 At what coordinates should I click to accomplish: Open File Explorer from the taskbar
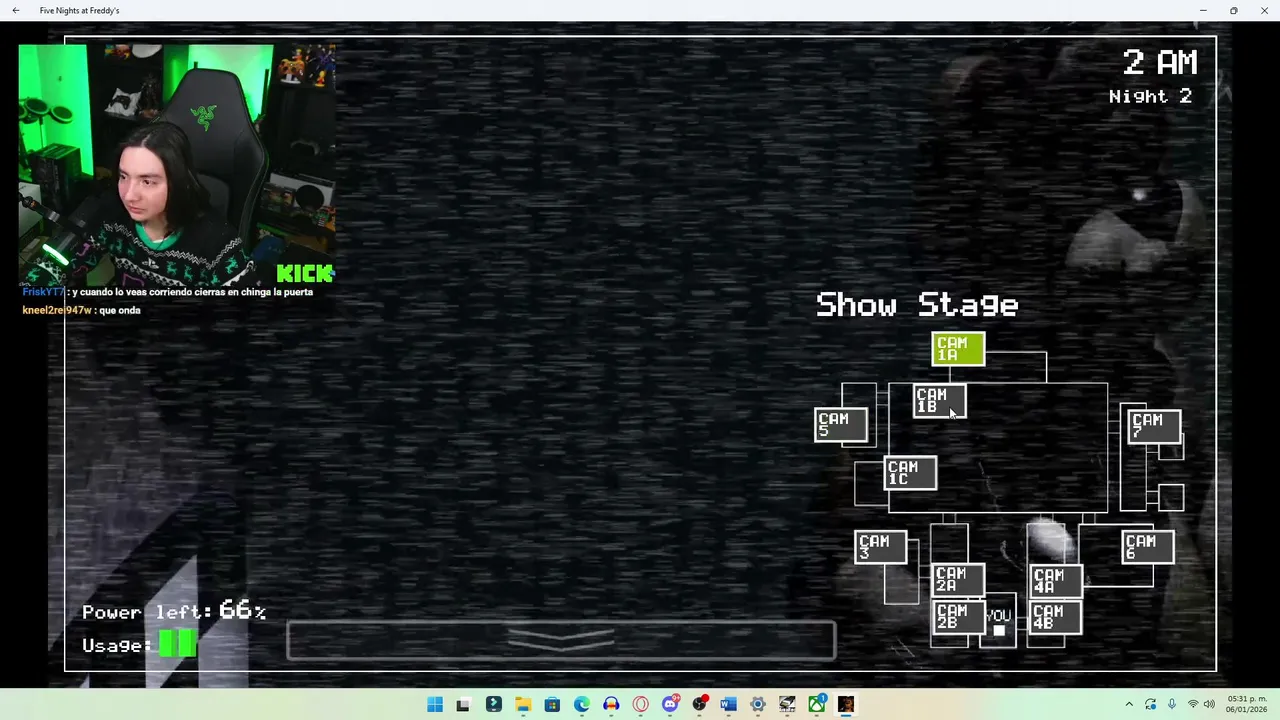tap(523, 705)
